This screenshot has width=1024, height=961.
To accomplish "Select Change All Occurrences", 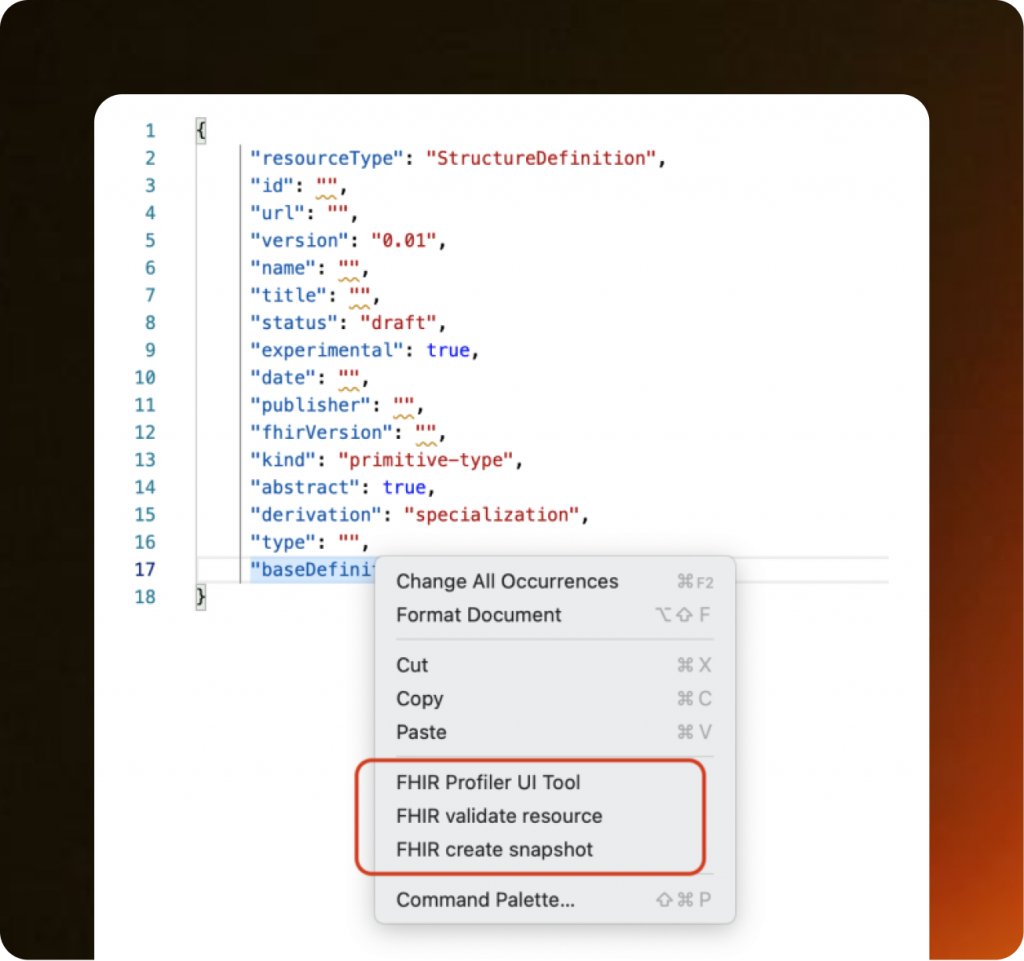I will 505,581.
